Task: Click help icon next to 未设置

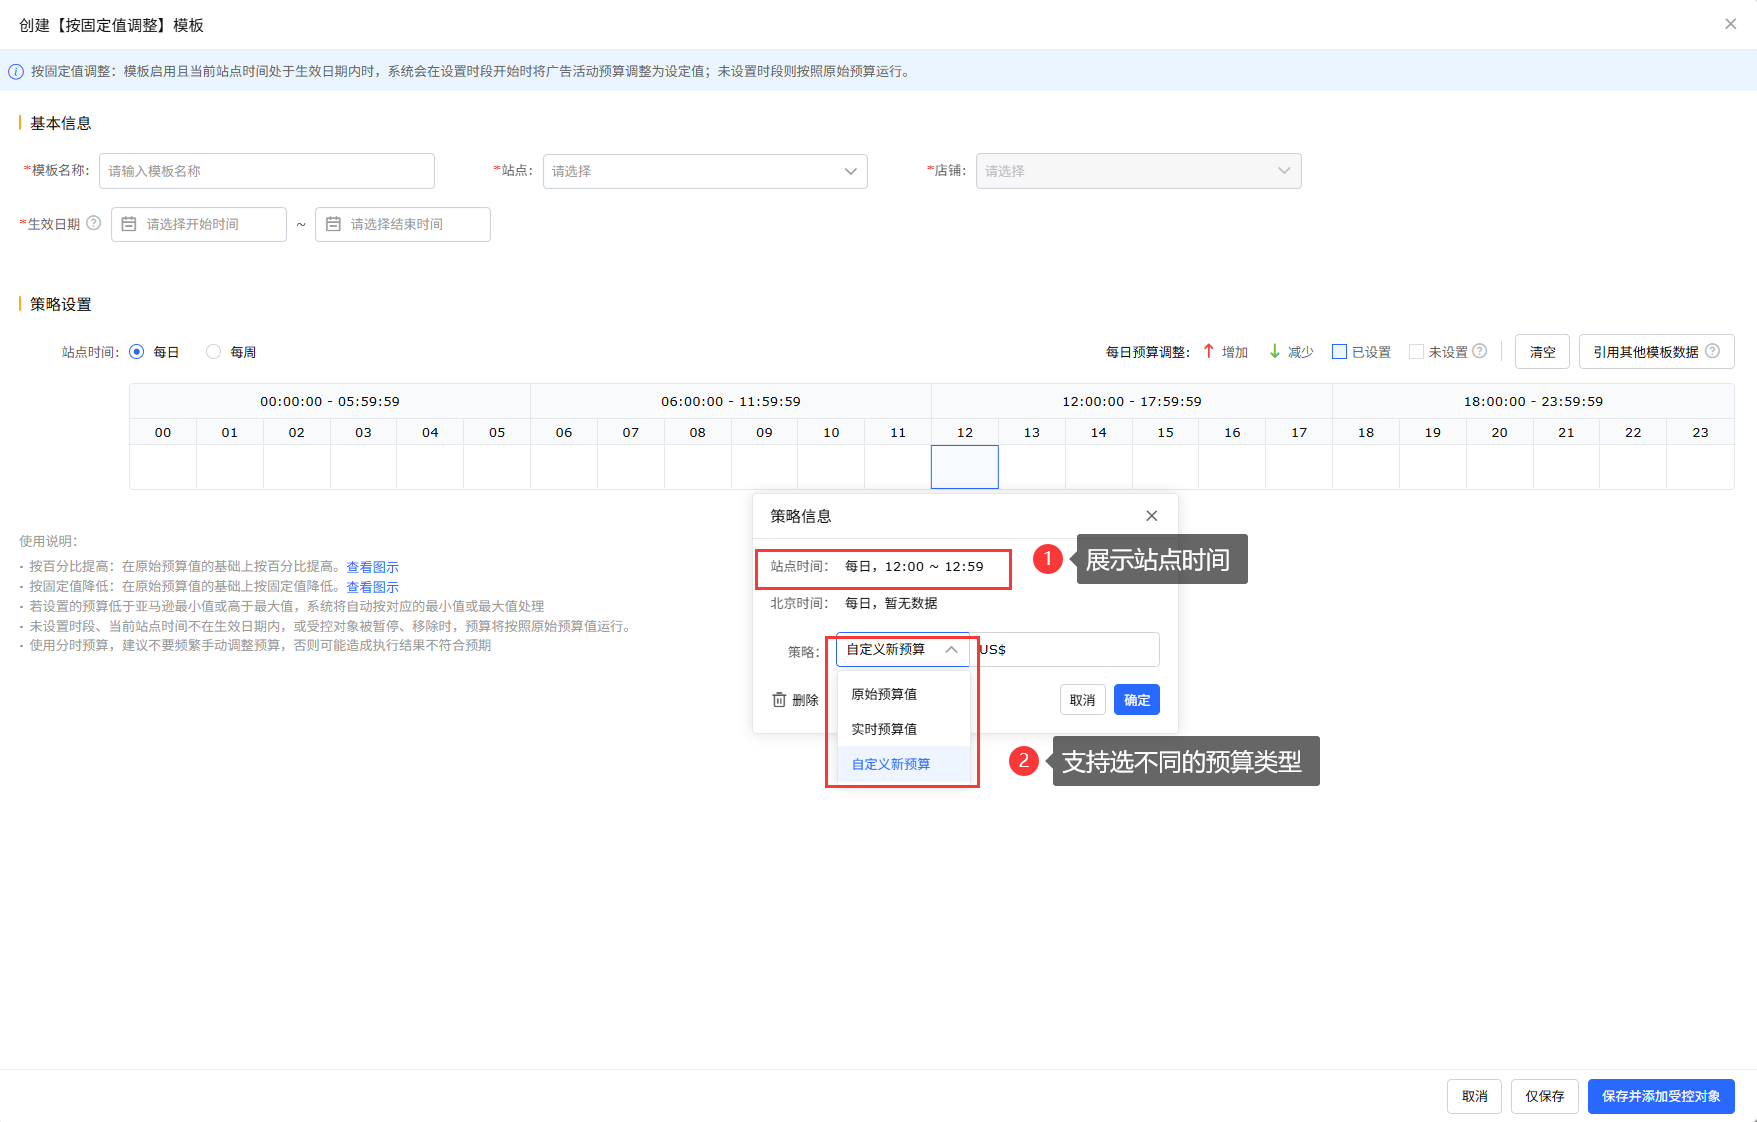Action: tap(1480, 351)
